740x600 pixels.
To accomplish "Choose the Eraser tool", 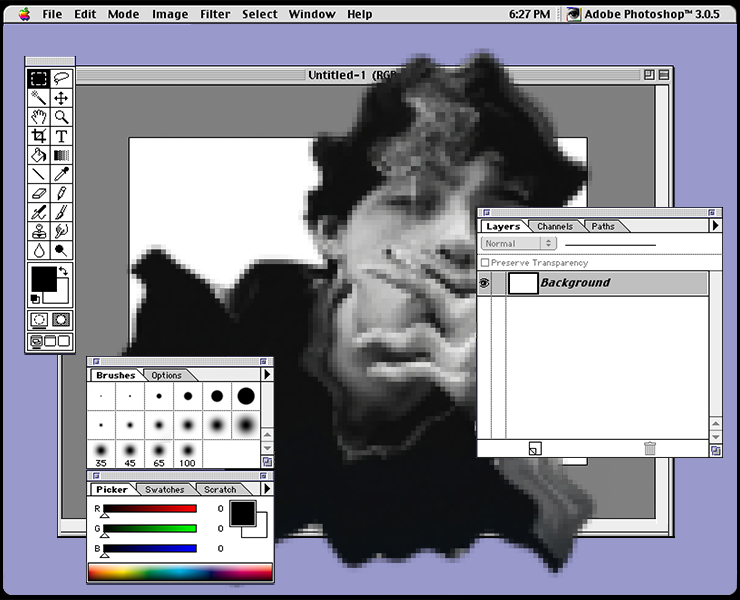I will point(38,193).
